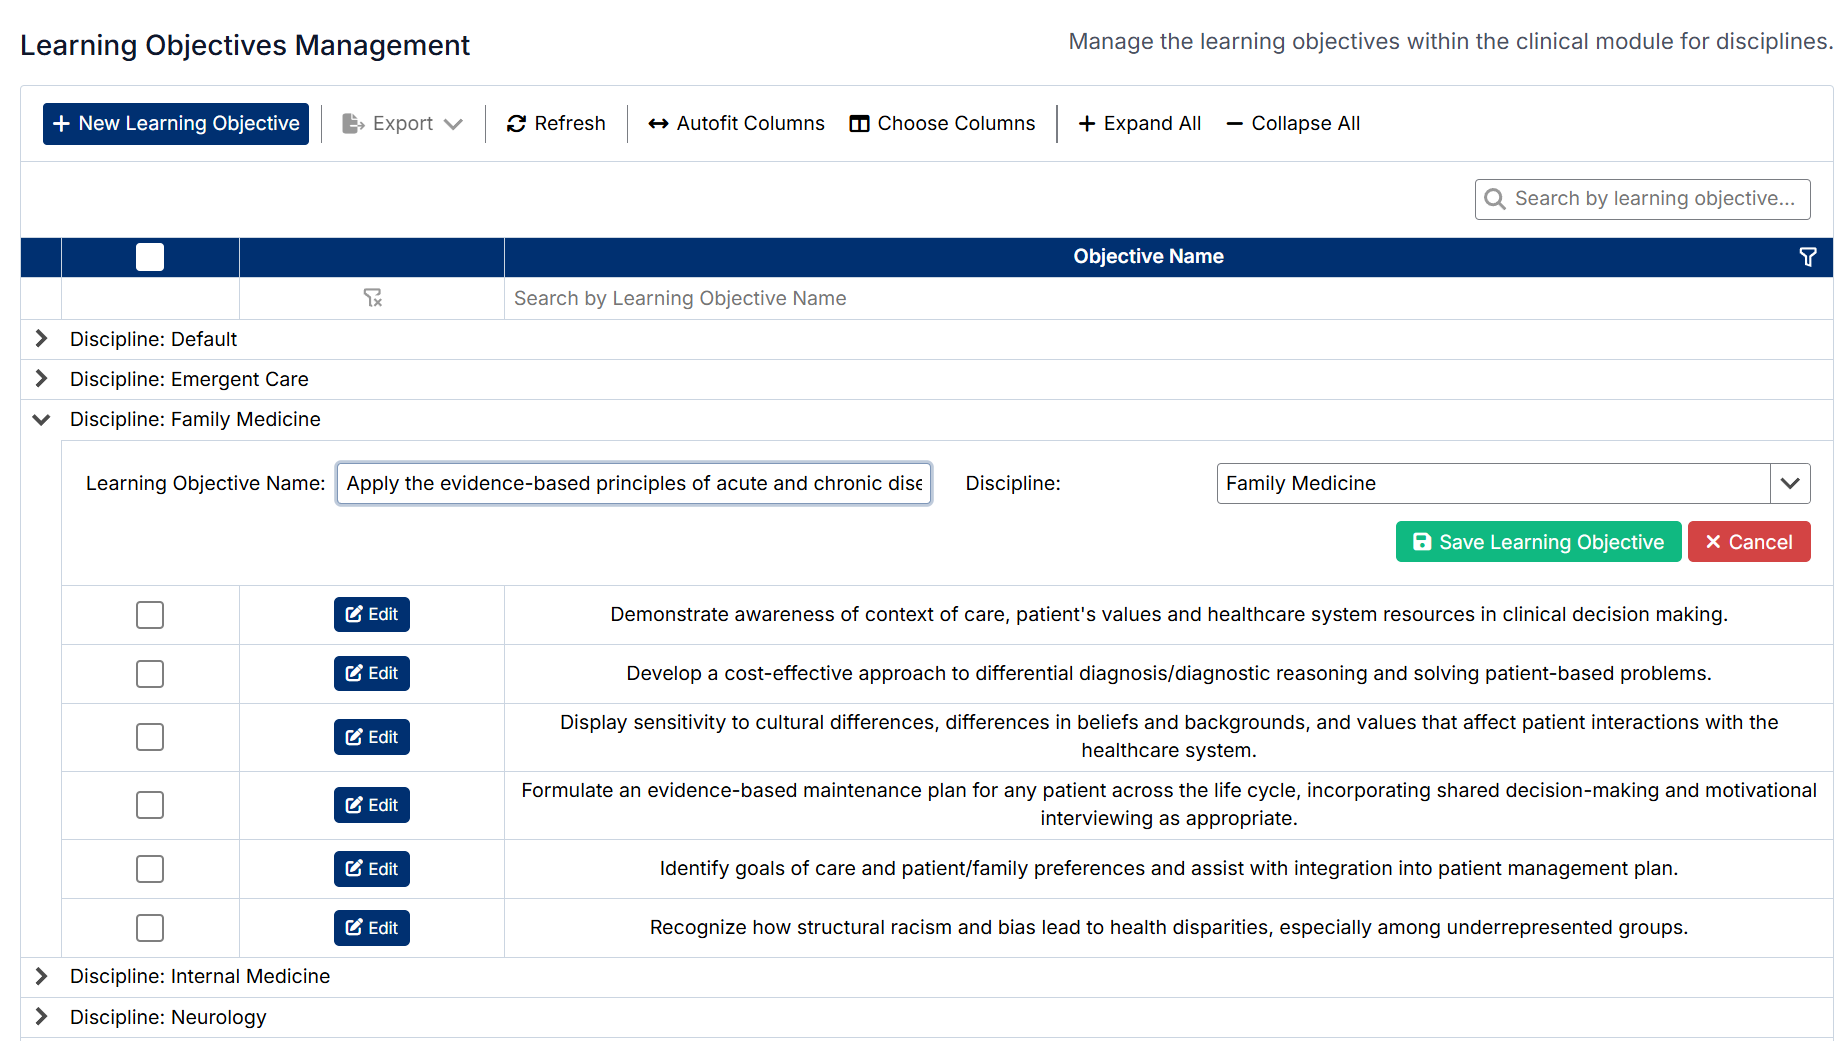Click Autofit Columns in the toolbar
The width and height of the screenshot is (1848, 1041).
(736, 124)
